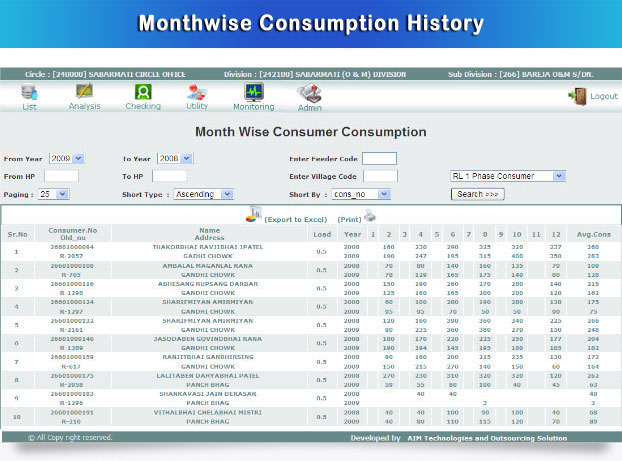This screenshot has width=622, height=461.
Task: Click the Logout door icon
Action: point(578,95)
